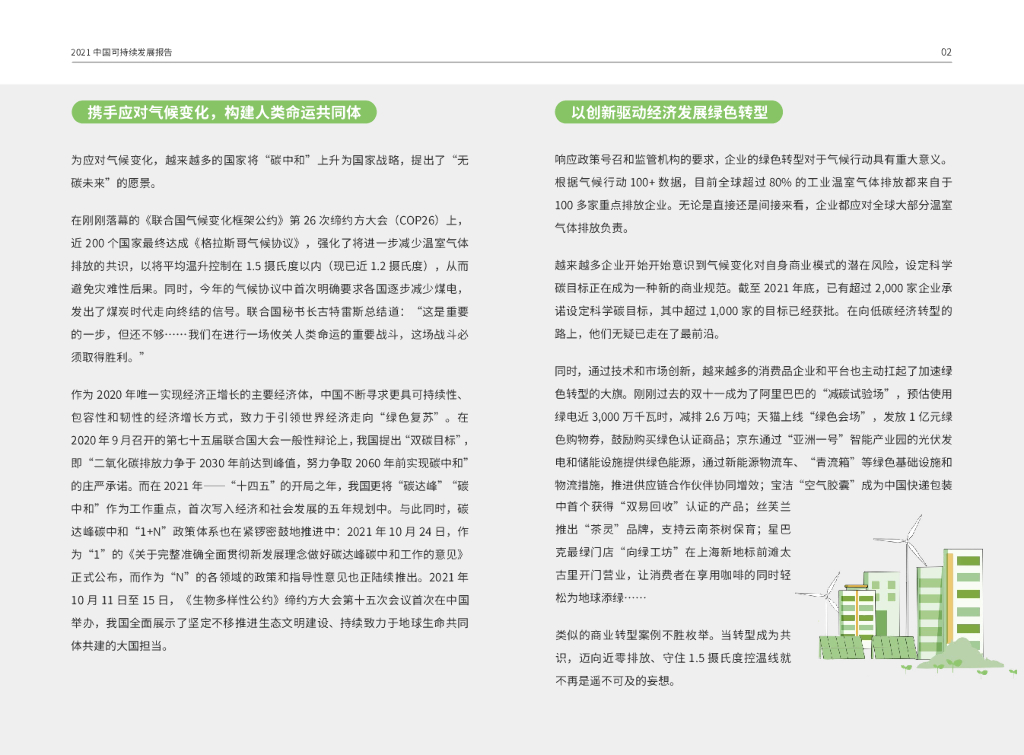Click the line mentioning 3,000 万千瓦时

(754, 417)
